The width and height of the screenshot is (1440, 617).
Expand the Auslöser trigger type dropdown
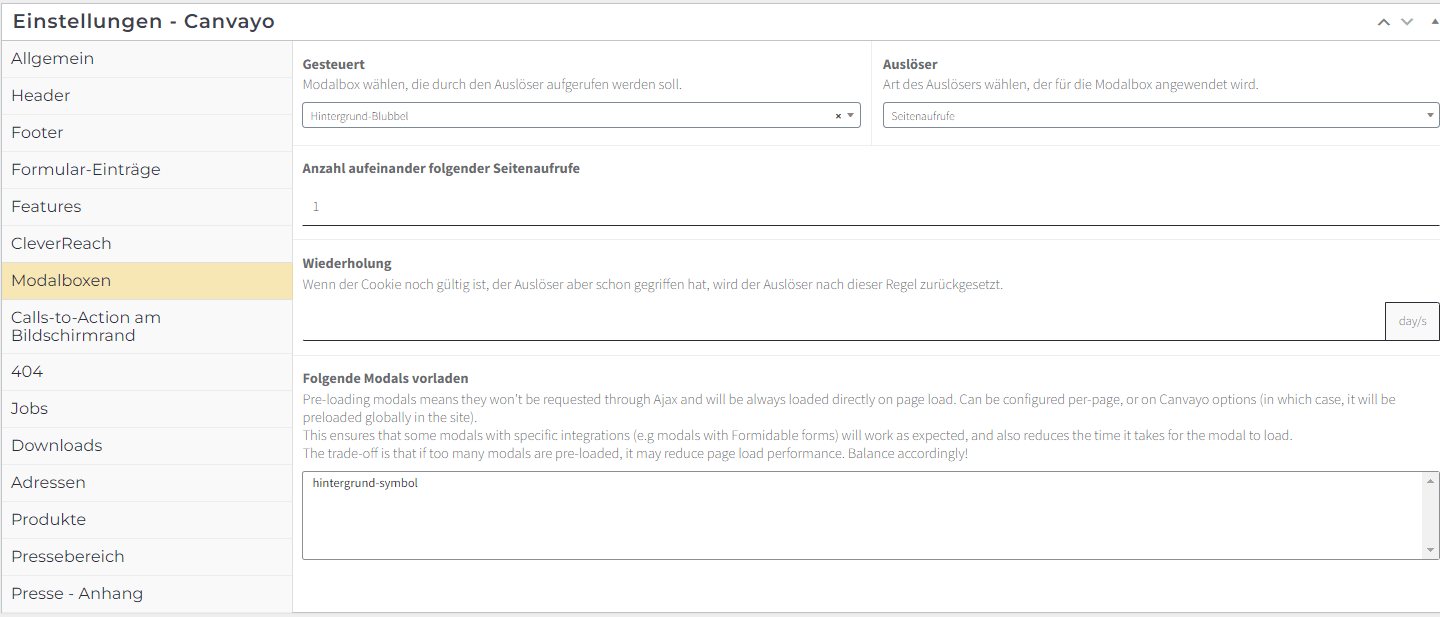[x=1160, y=116]
